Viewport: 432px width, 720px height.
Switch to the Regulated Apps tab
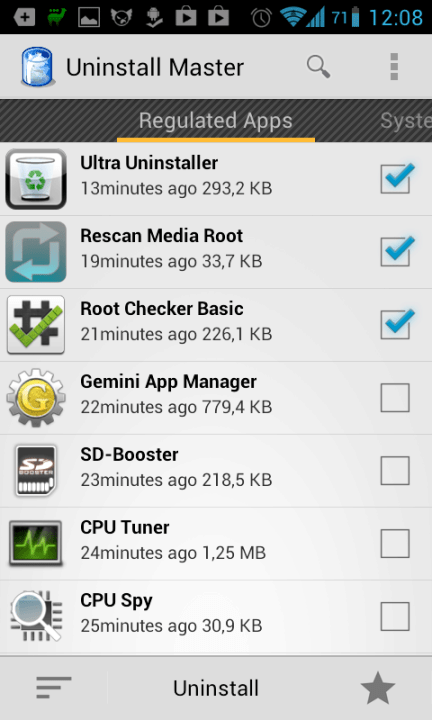pos(216,121)
